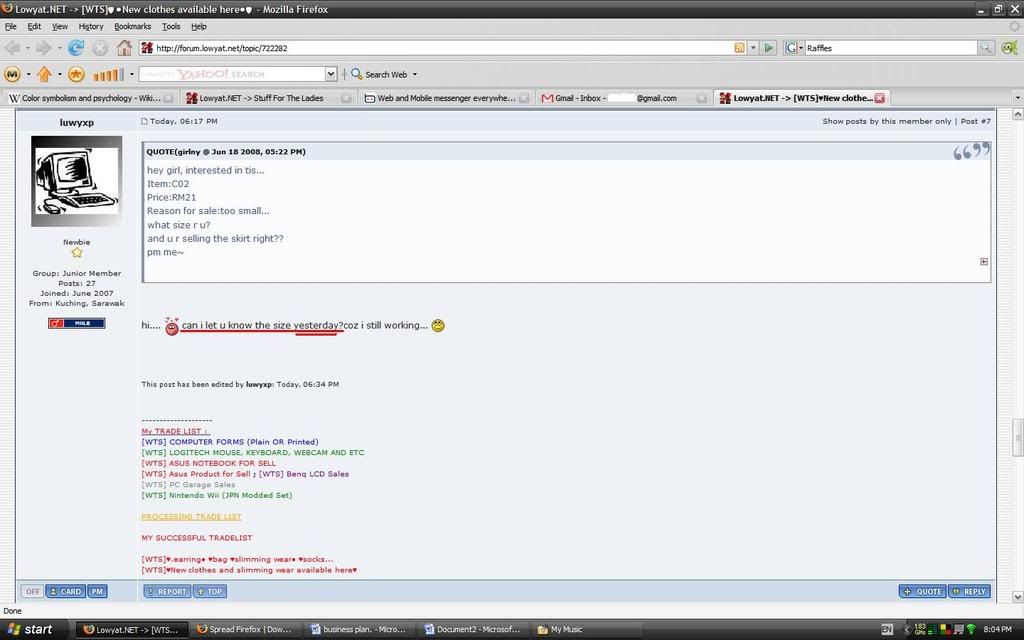Toggle the OFF status button under post
Viewport: 1024px width, 640px height.
[x=32, y=591]
